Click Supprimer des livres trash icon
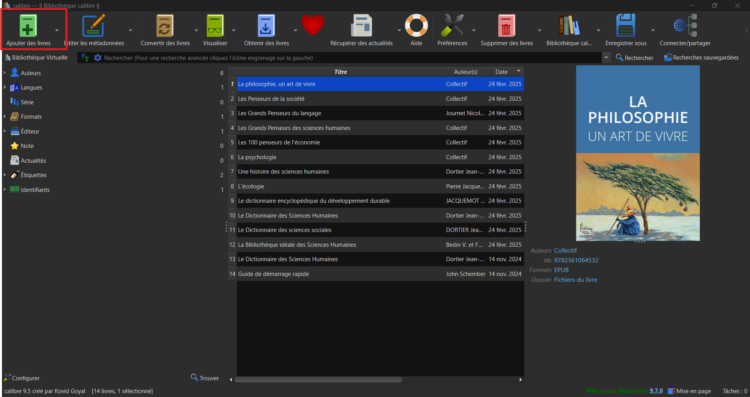This screenshot has height=397, width=750. coord(506,26)
